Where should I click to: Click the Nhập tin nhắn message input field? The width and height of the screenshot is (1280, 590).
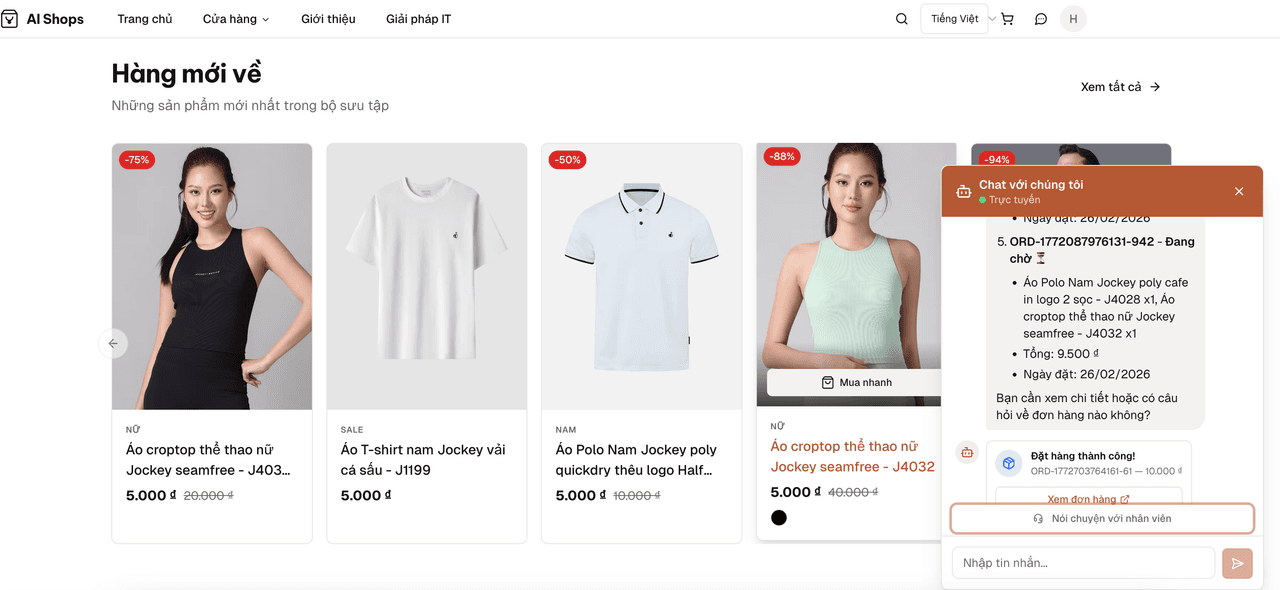point(1082,562)
